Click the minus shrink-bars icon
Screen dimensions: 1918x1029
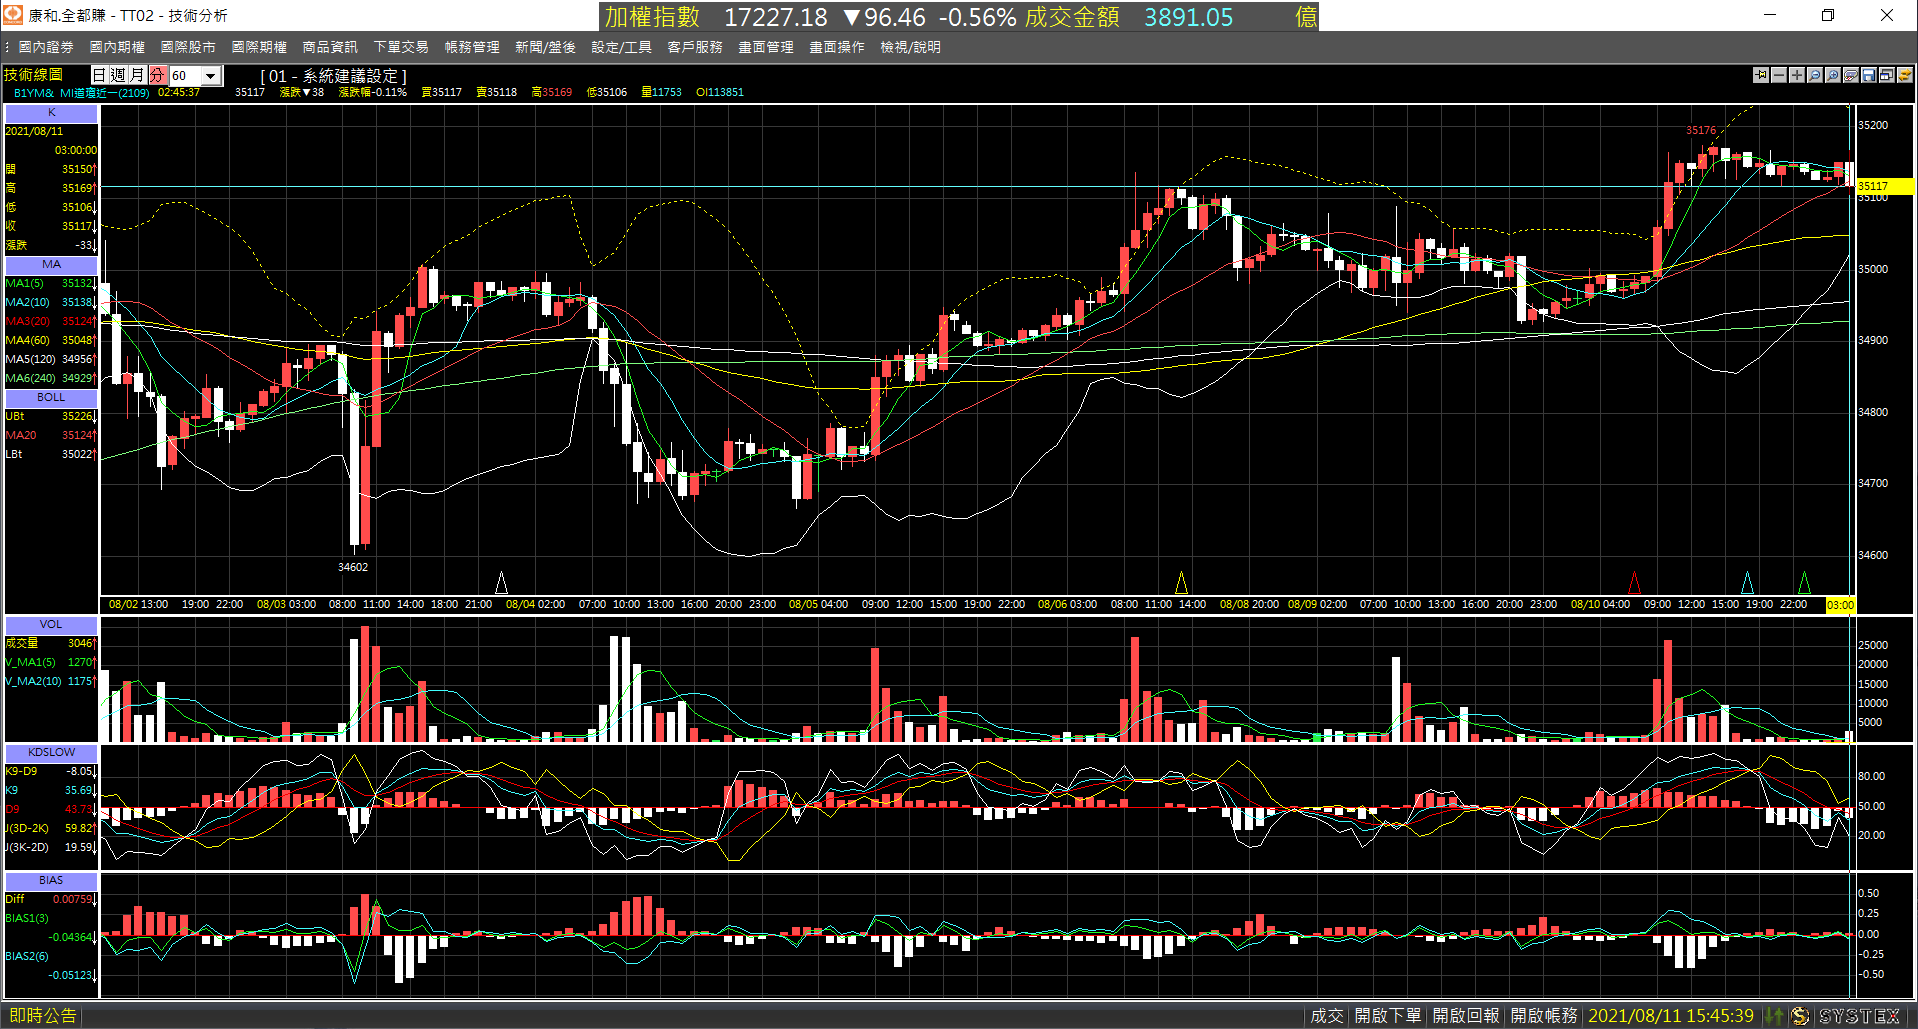(1779, 75)
